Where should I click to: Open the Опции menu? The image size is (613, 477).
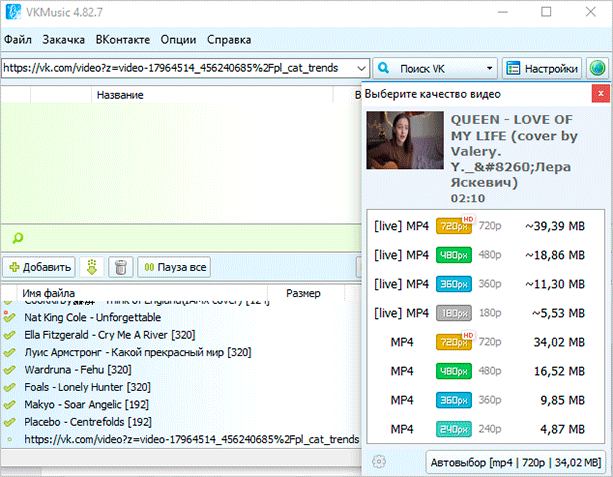point(178,39)
